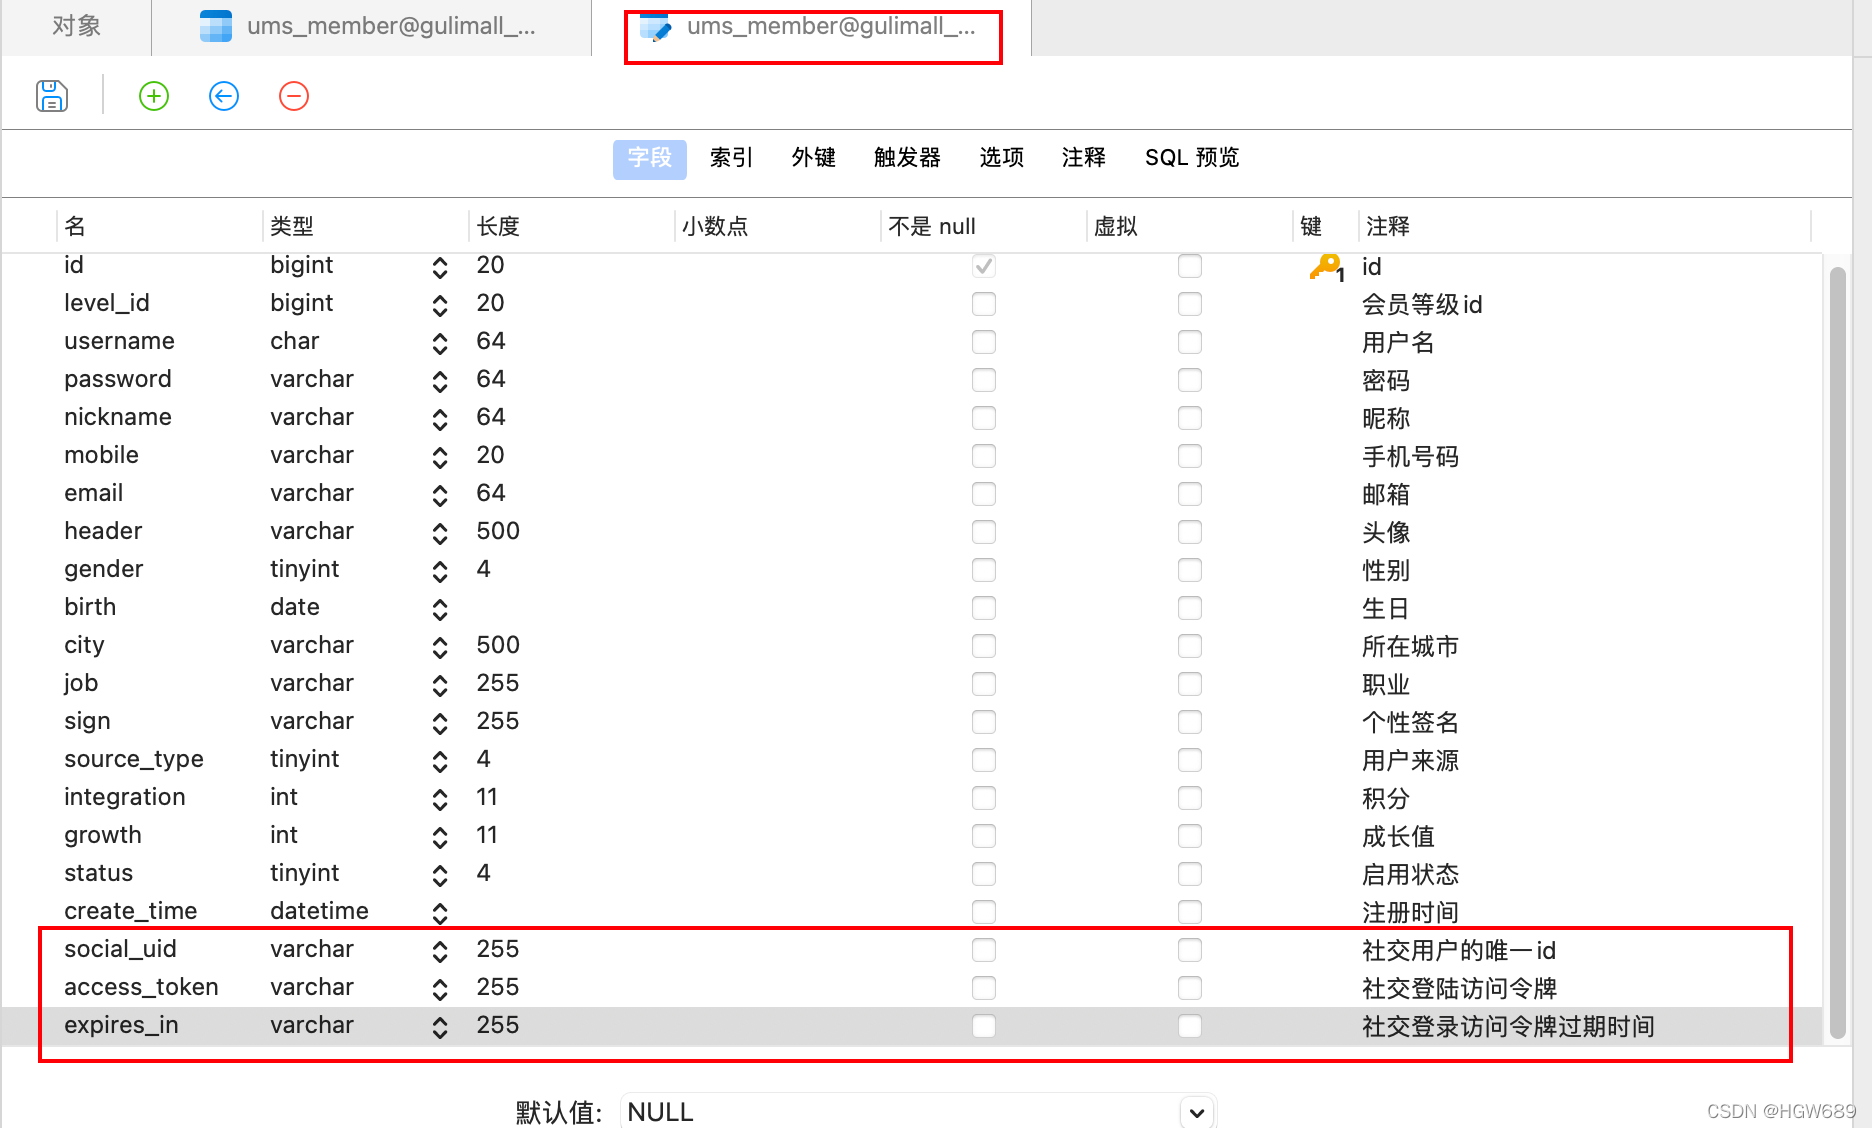Click the length 11 cell of growth row

[x=487, y=835]
